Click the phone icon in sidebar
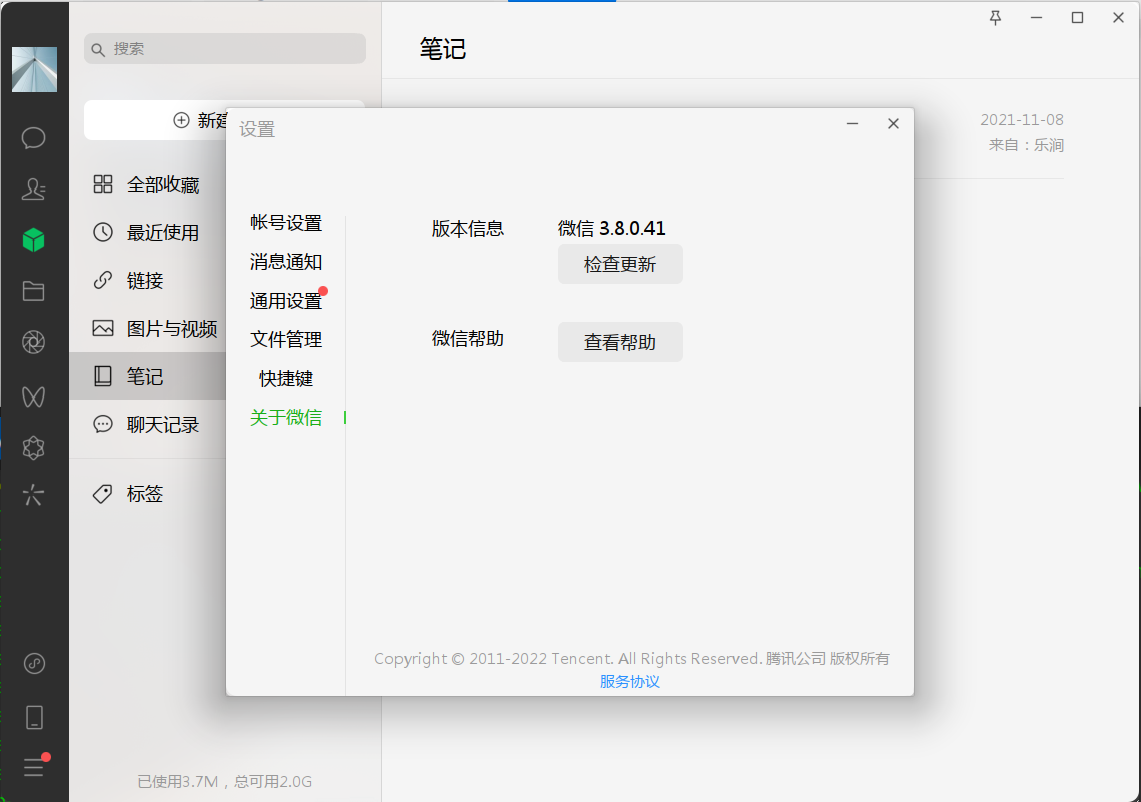The image size is (1141, 802). pyautogui.click(x=34, y=717)
